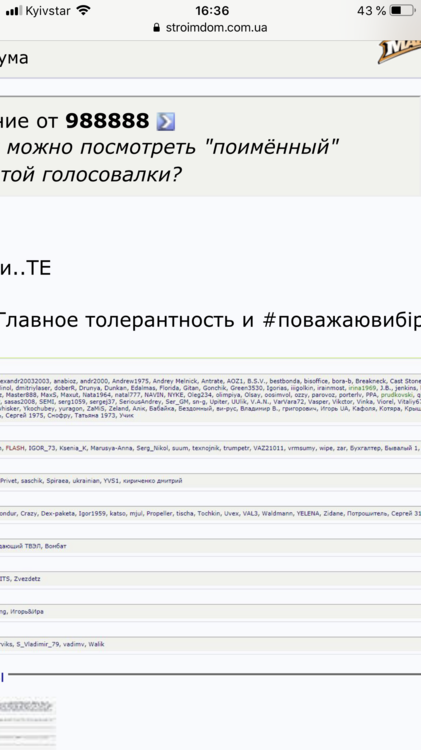Open voter profile Tochkin
Viewport: 421px width, 750px height.
[x=209, y=513]
